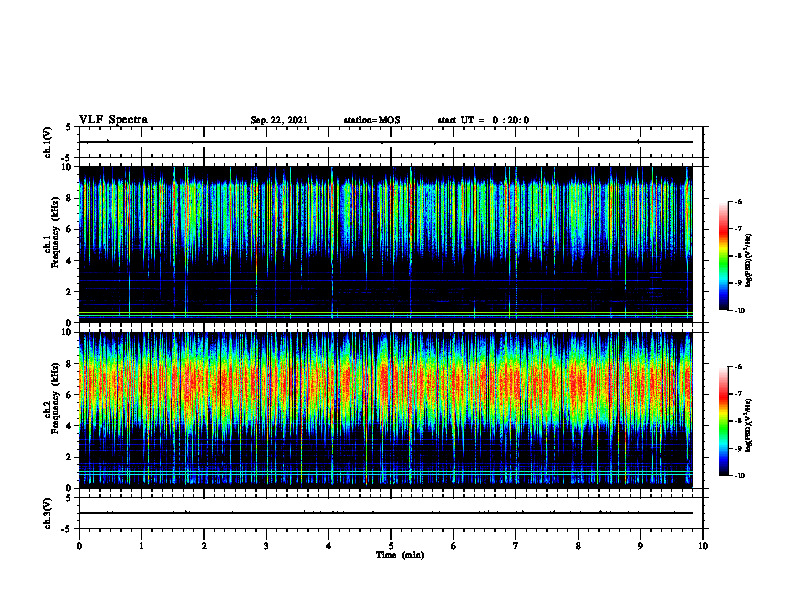Click time axis tick label "0"
This screenshot has width=792, height=612.
79,546
